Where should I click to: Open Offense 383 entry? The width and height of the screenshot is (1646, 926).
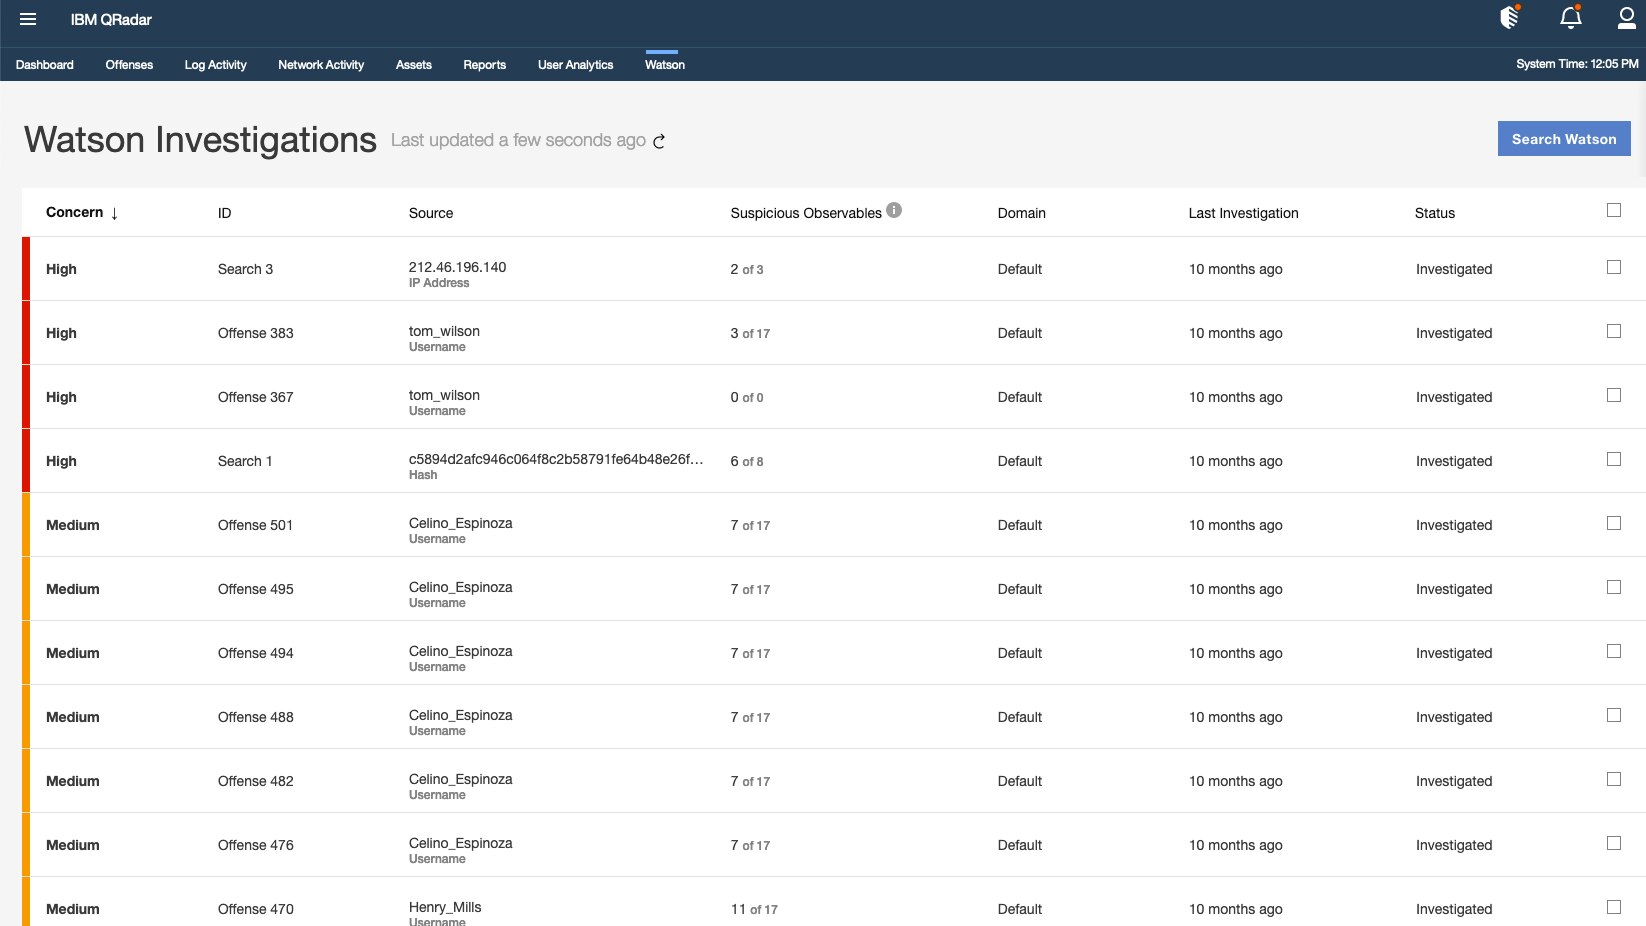click(x=255, y=333)
